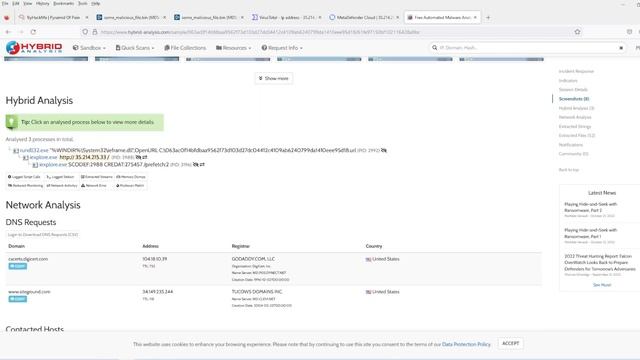Screen dimensions: 640x360
Task: Jump to Extracted Files in the sidebar
Action: tap(577, 136)
